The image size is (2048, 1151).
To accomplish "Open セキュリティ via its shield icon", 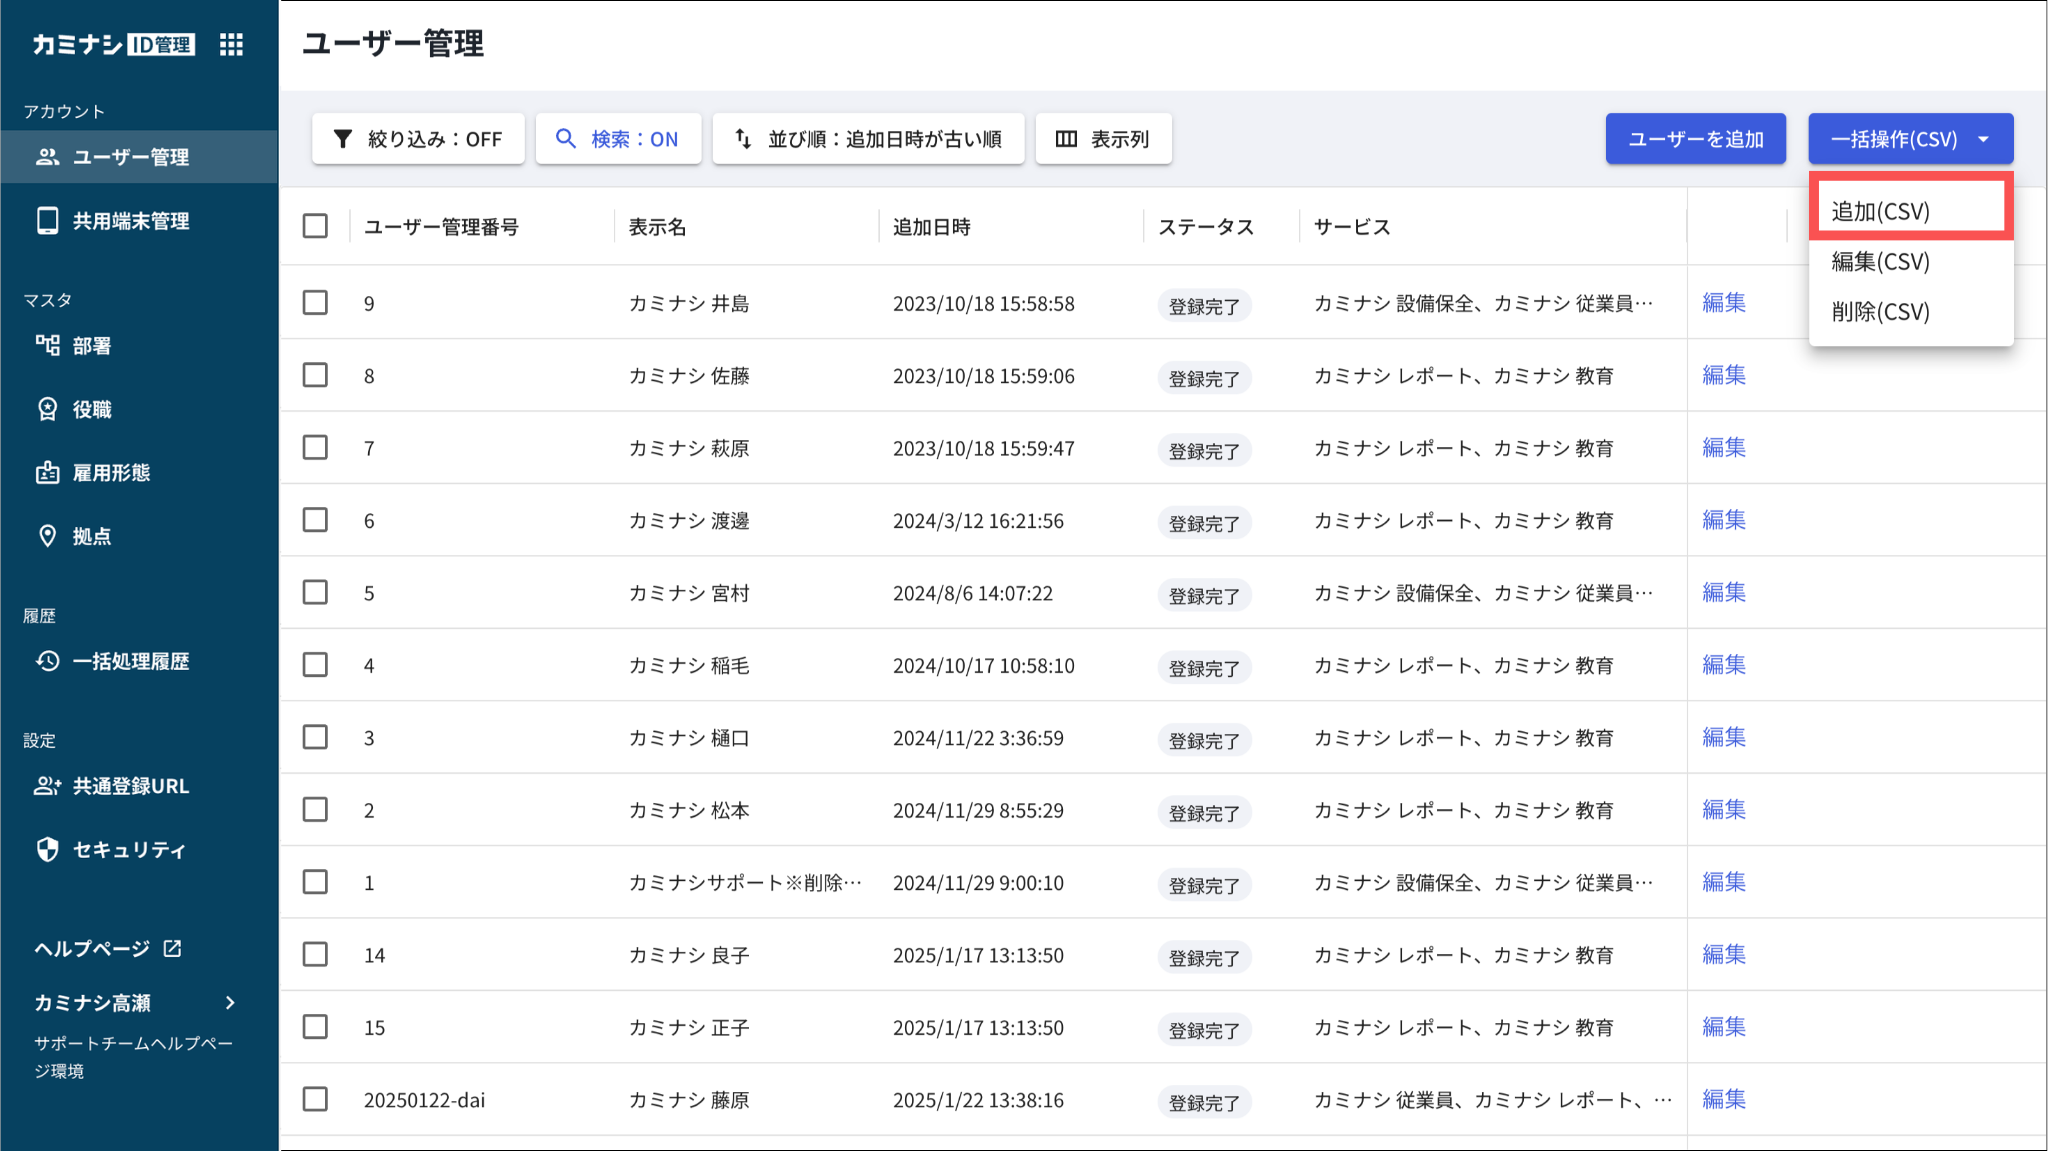I will click(47, 849).
